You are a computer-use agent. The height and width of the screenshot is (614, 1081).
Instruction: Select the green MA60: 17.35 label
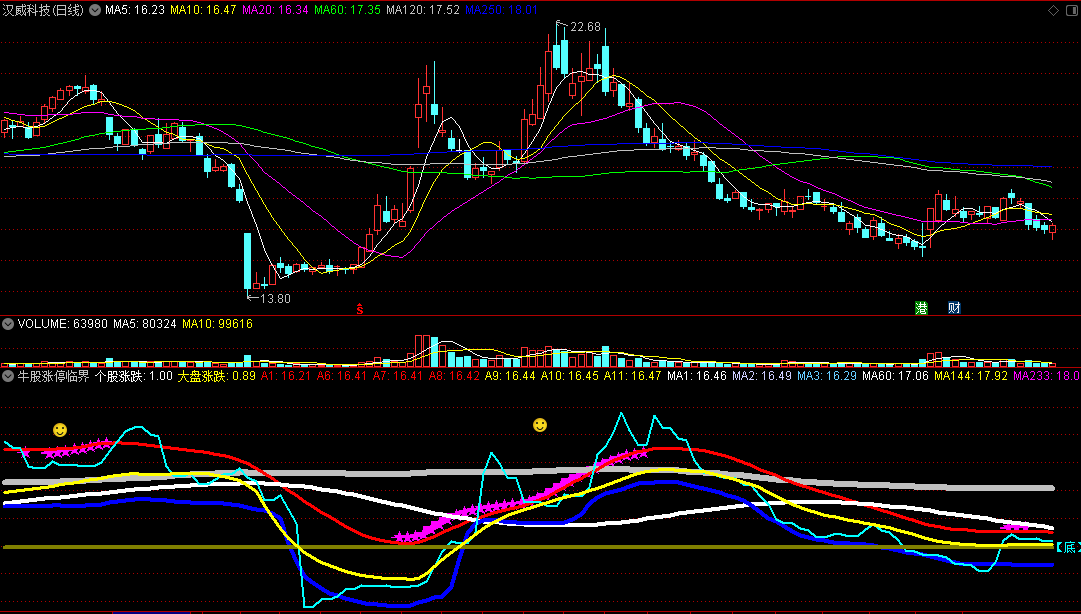(x=347, y=10)
